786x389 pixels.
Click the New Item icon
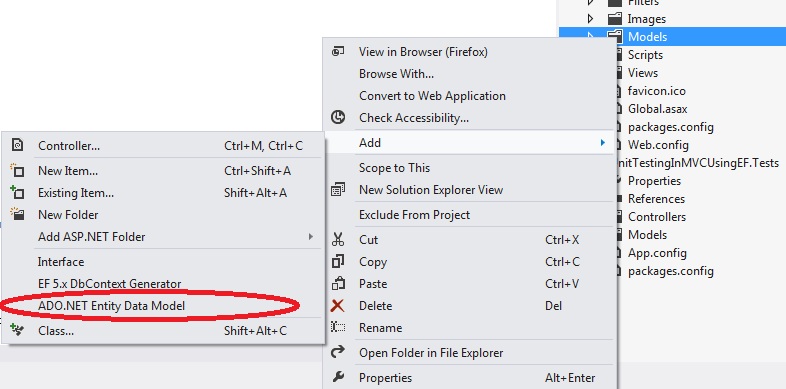17,170
